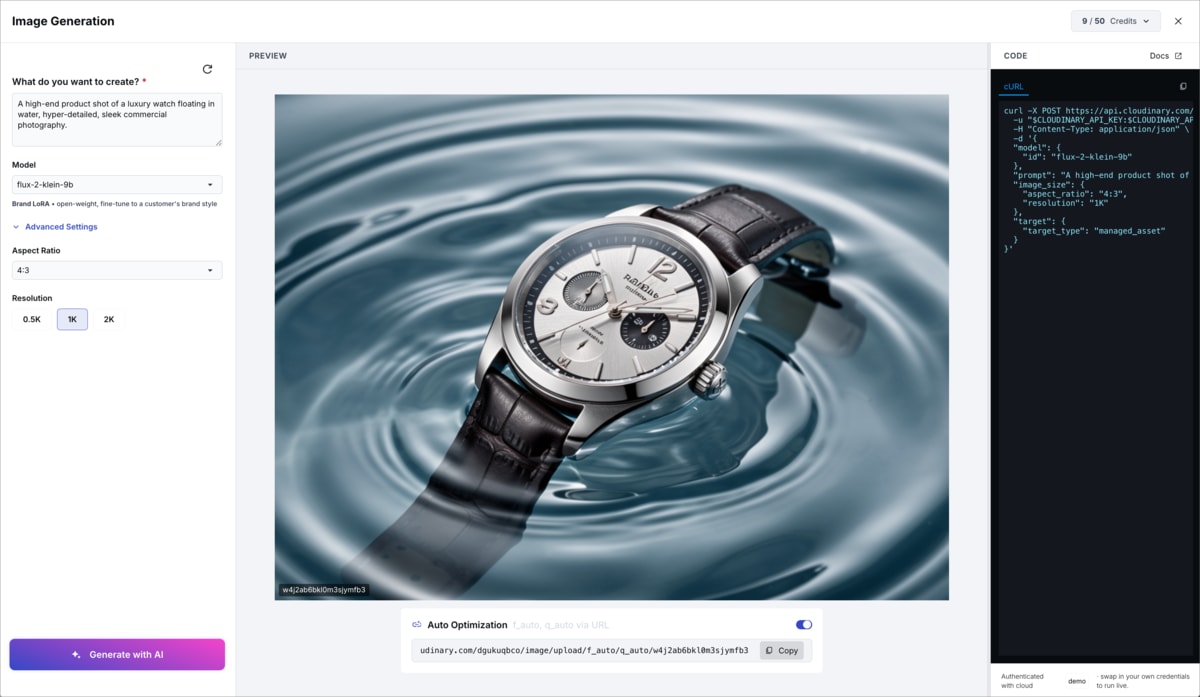Copy the optimized image URL
The height and width of the screenshot is (697, 1200).
pos(782,650)
